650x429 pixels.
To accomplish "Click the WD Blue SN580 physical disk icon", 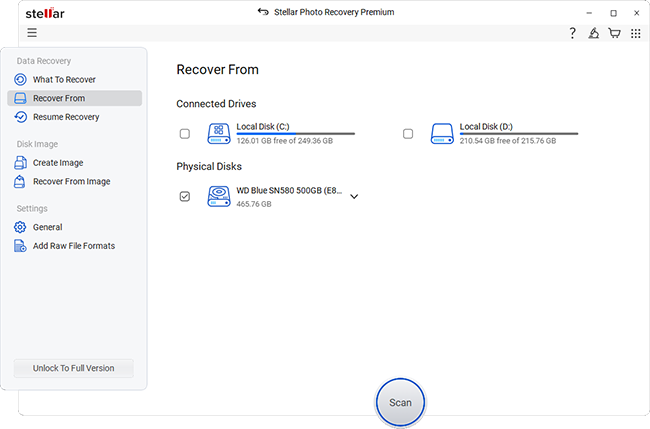I will [219, 196].
